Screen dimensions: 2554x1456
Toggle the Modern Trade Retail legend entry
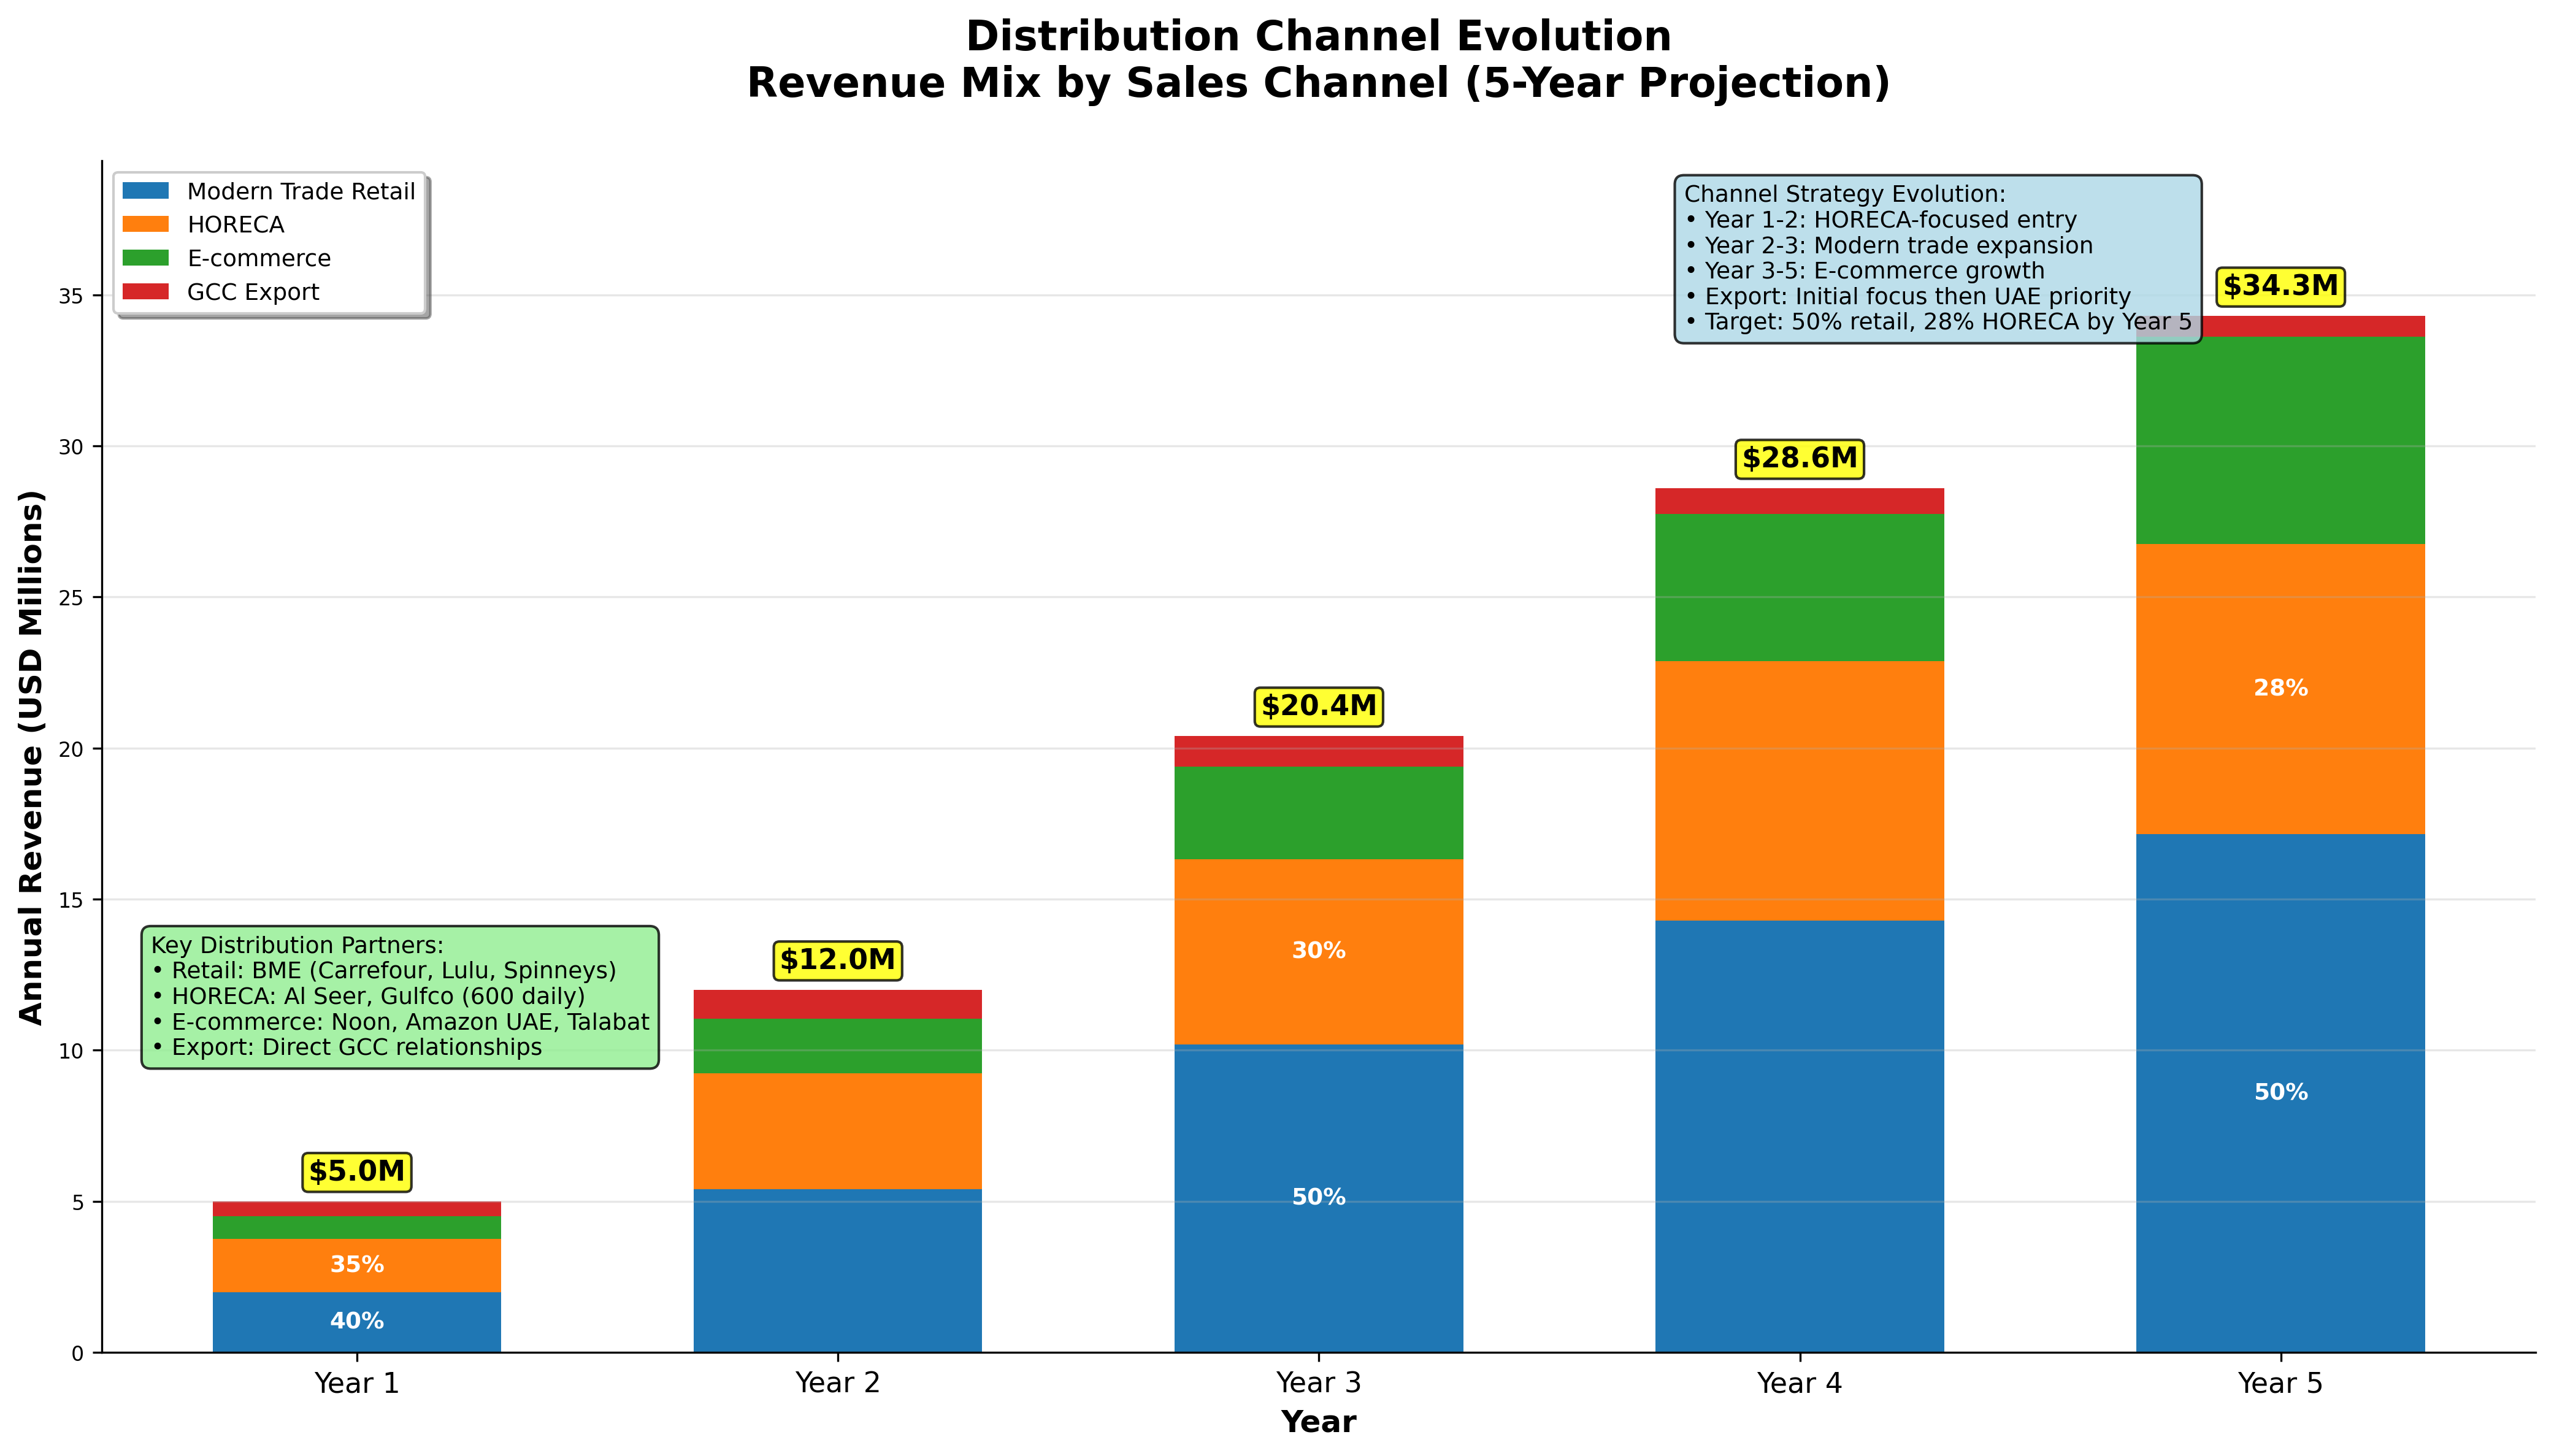pos(301,191)
